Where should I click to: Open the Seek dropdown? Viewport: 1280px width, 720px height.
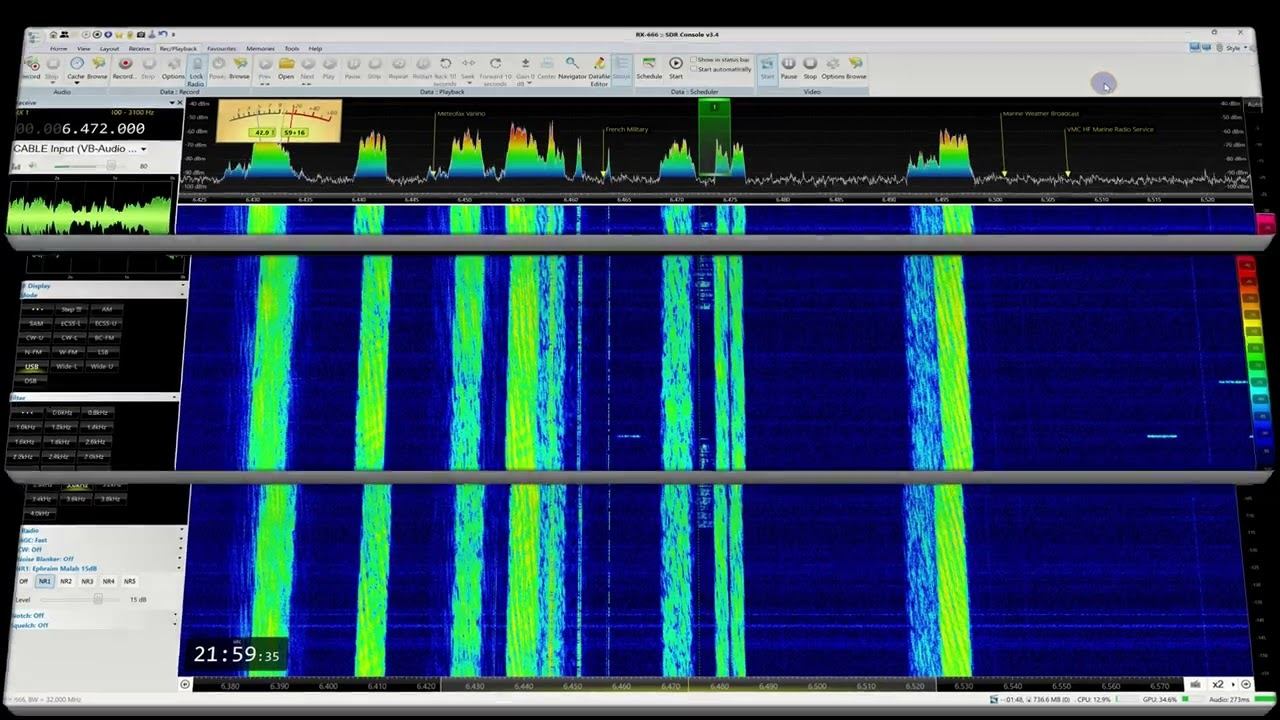point(468,68)
